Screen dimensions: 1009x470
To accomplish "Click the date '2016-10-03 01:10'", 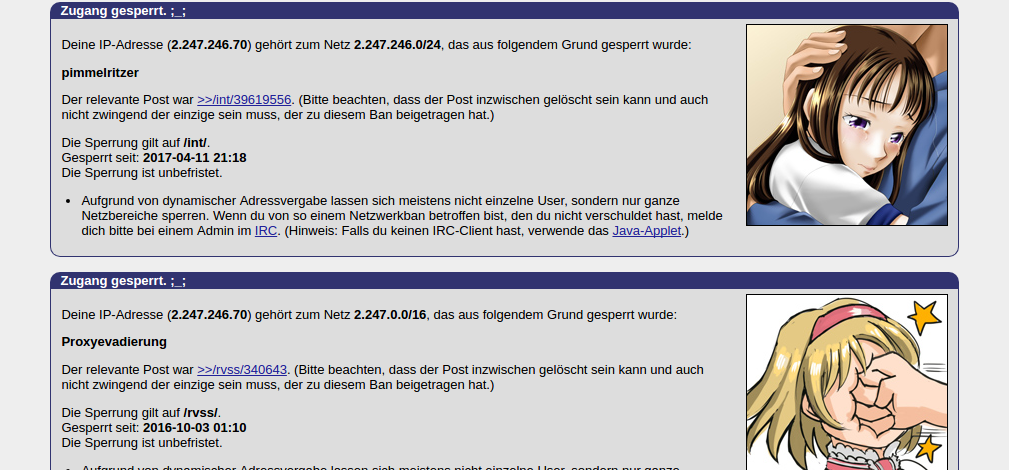I will click(x=194, y=428).
